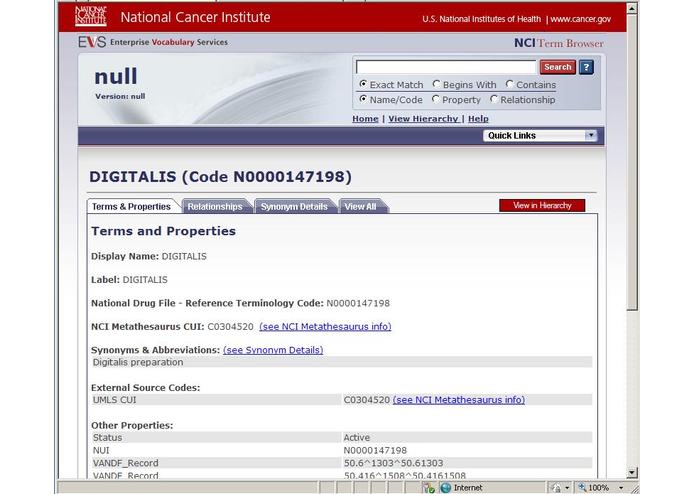Click the View in Hierarchy button

click(542, 206)
